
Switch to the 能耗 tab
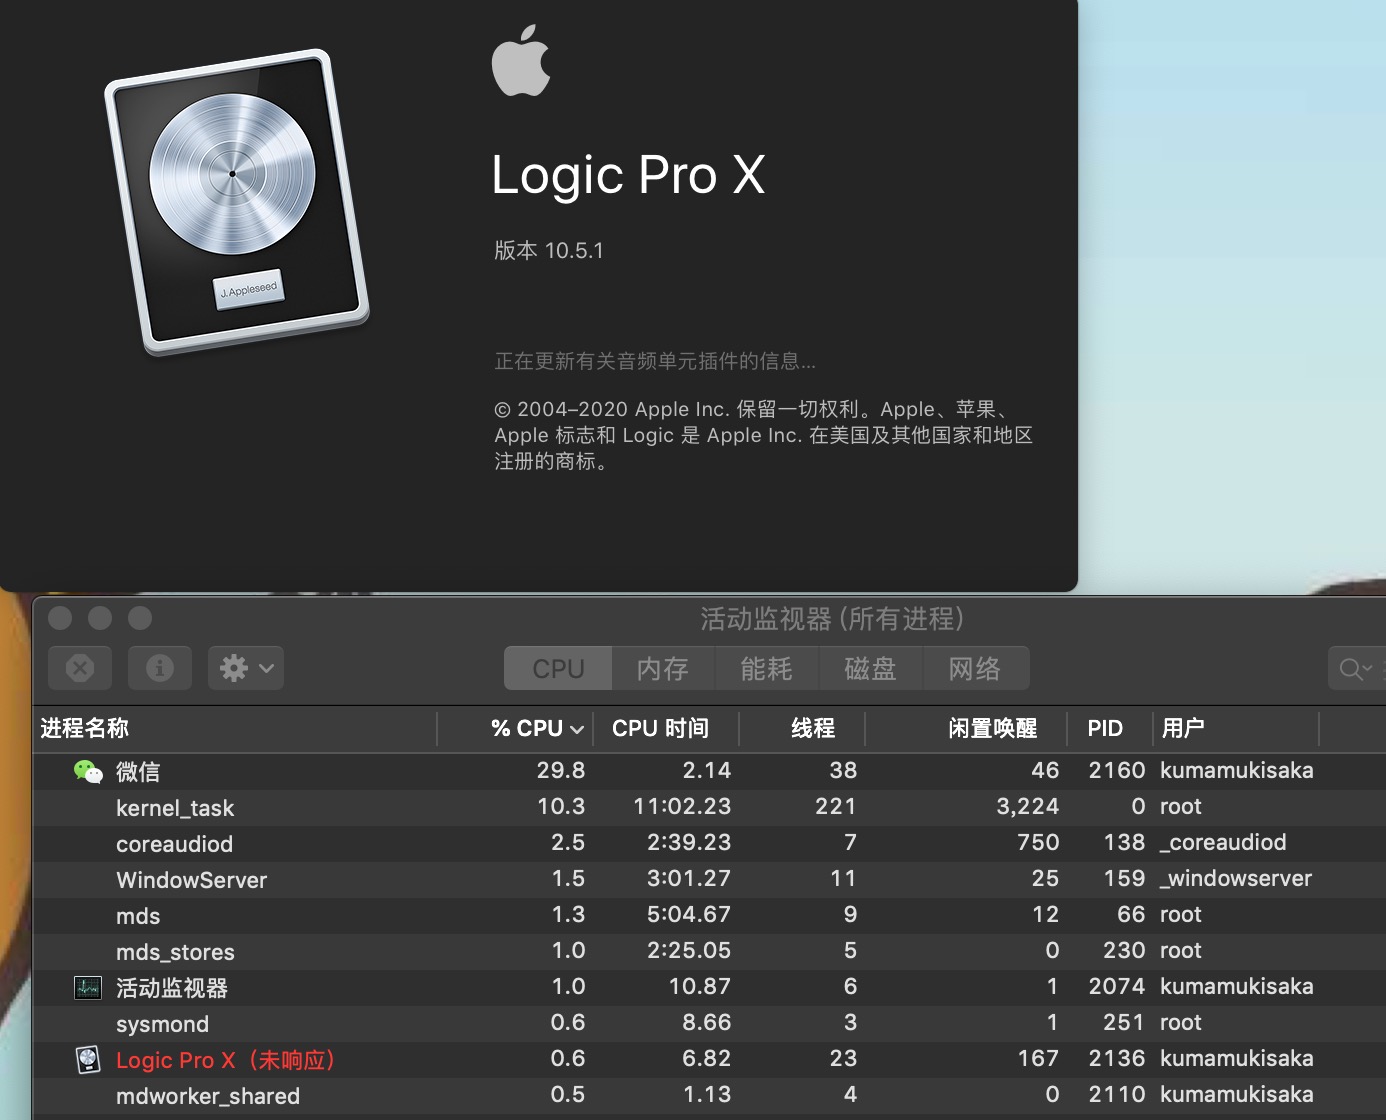(766, 669)
